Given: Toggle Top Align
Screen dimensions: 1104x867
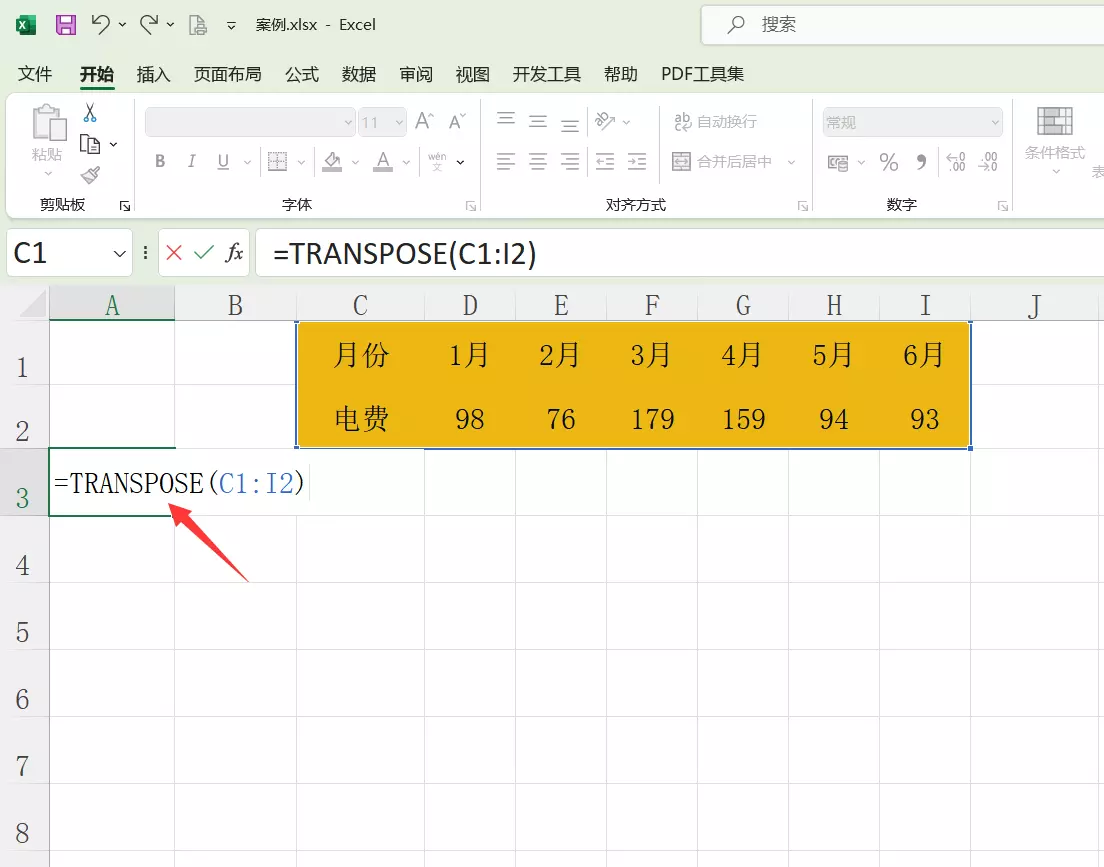Looking at the screenshot, I should click(x=506, y=119).
